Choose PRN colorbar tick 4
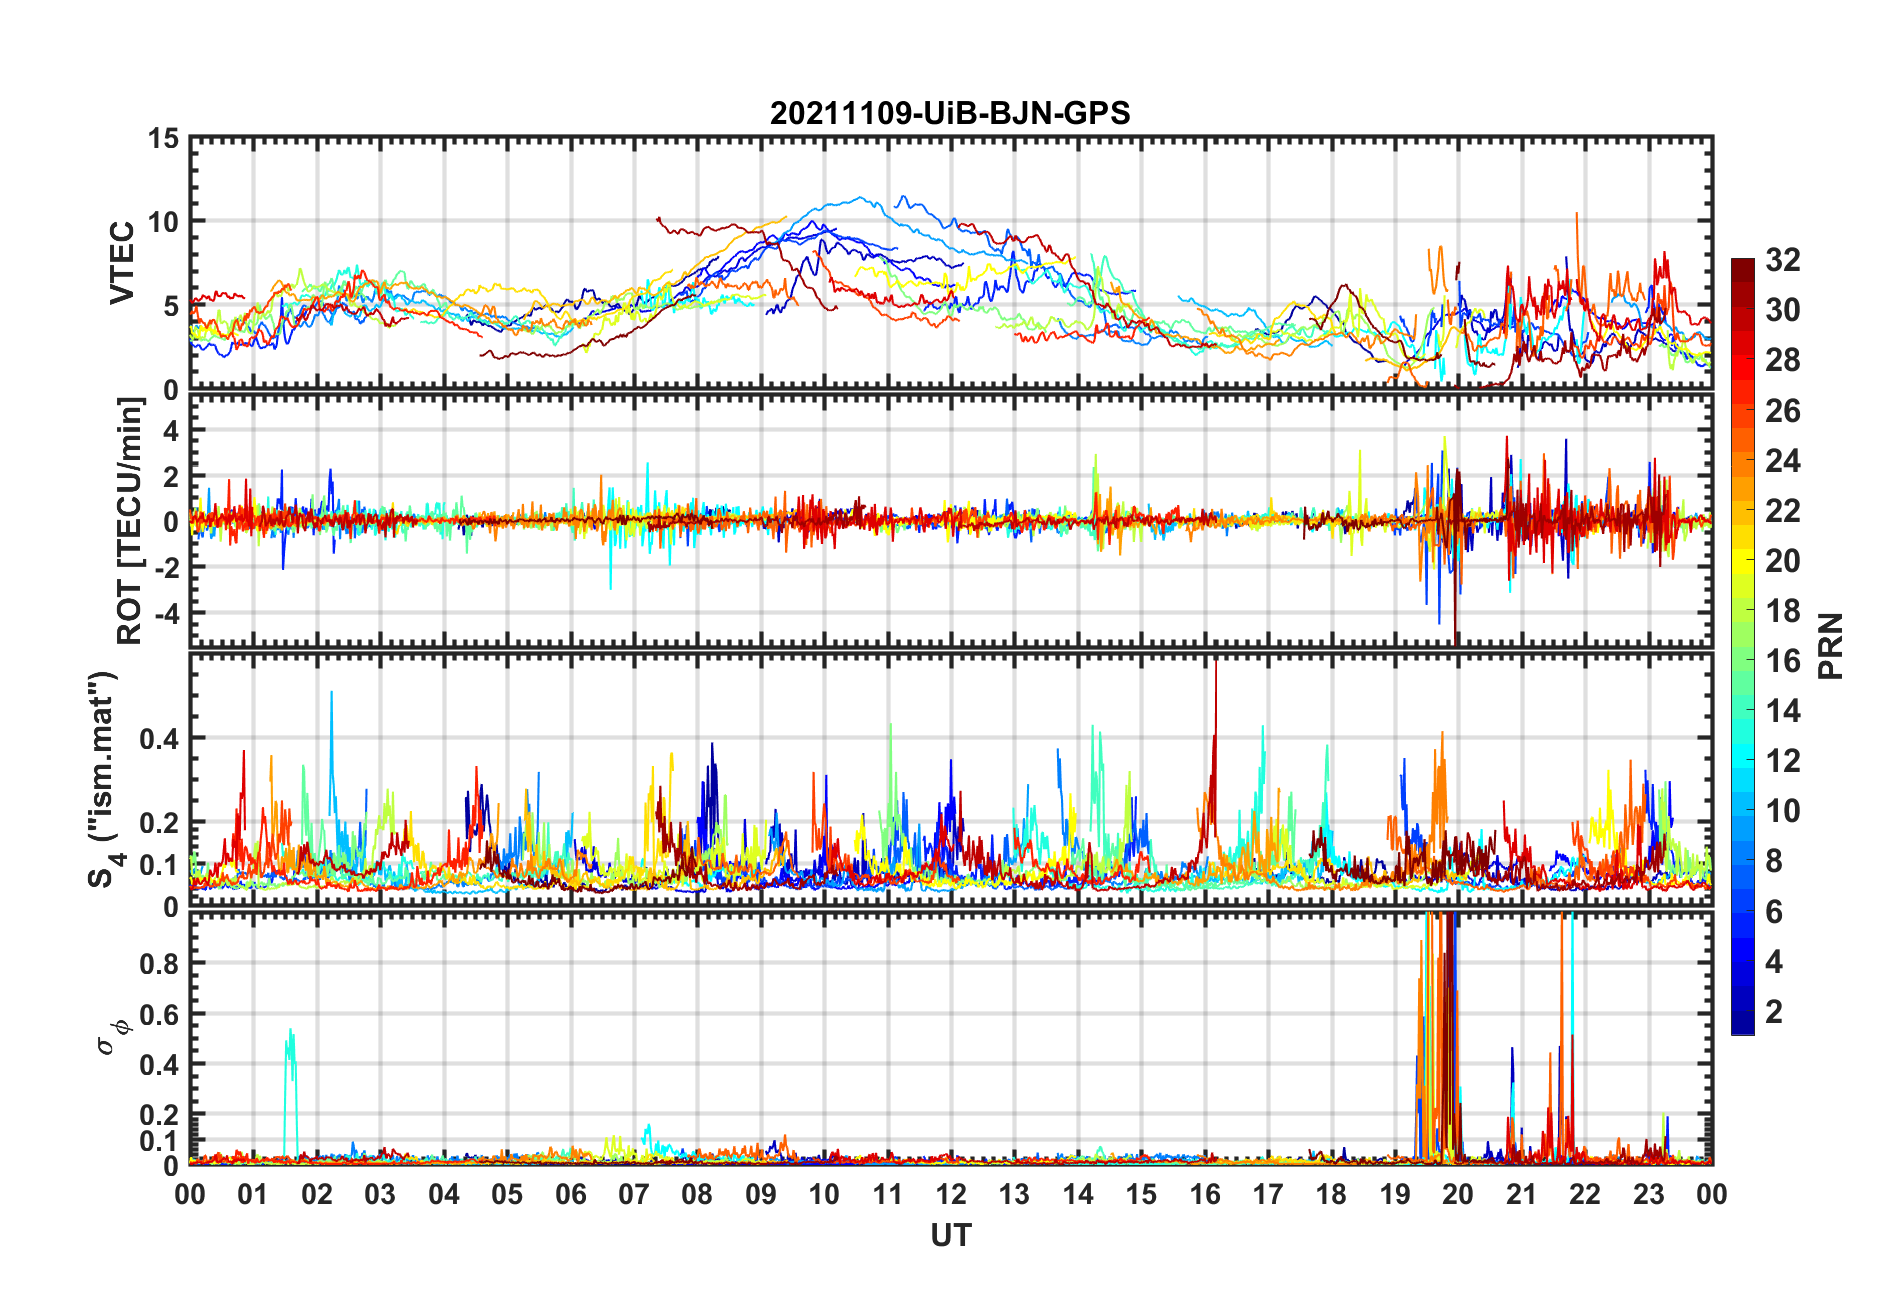 1774,961
